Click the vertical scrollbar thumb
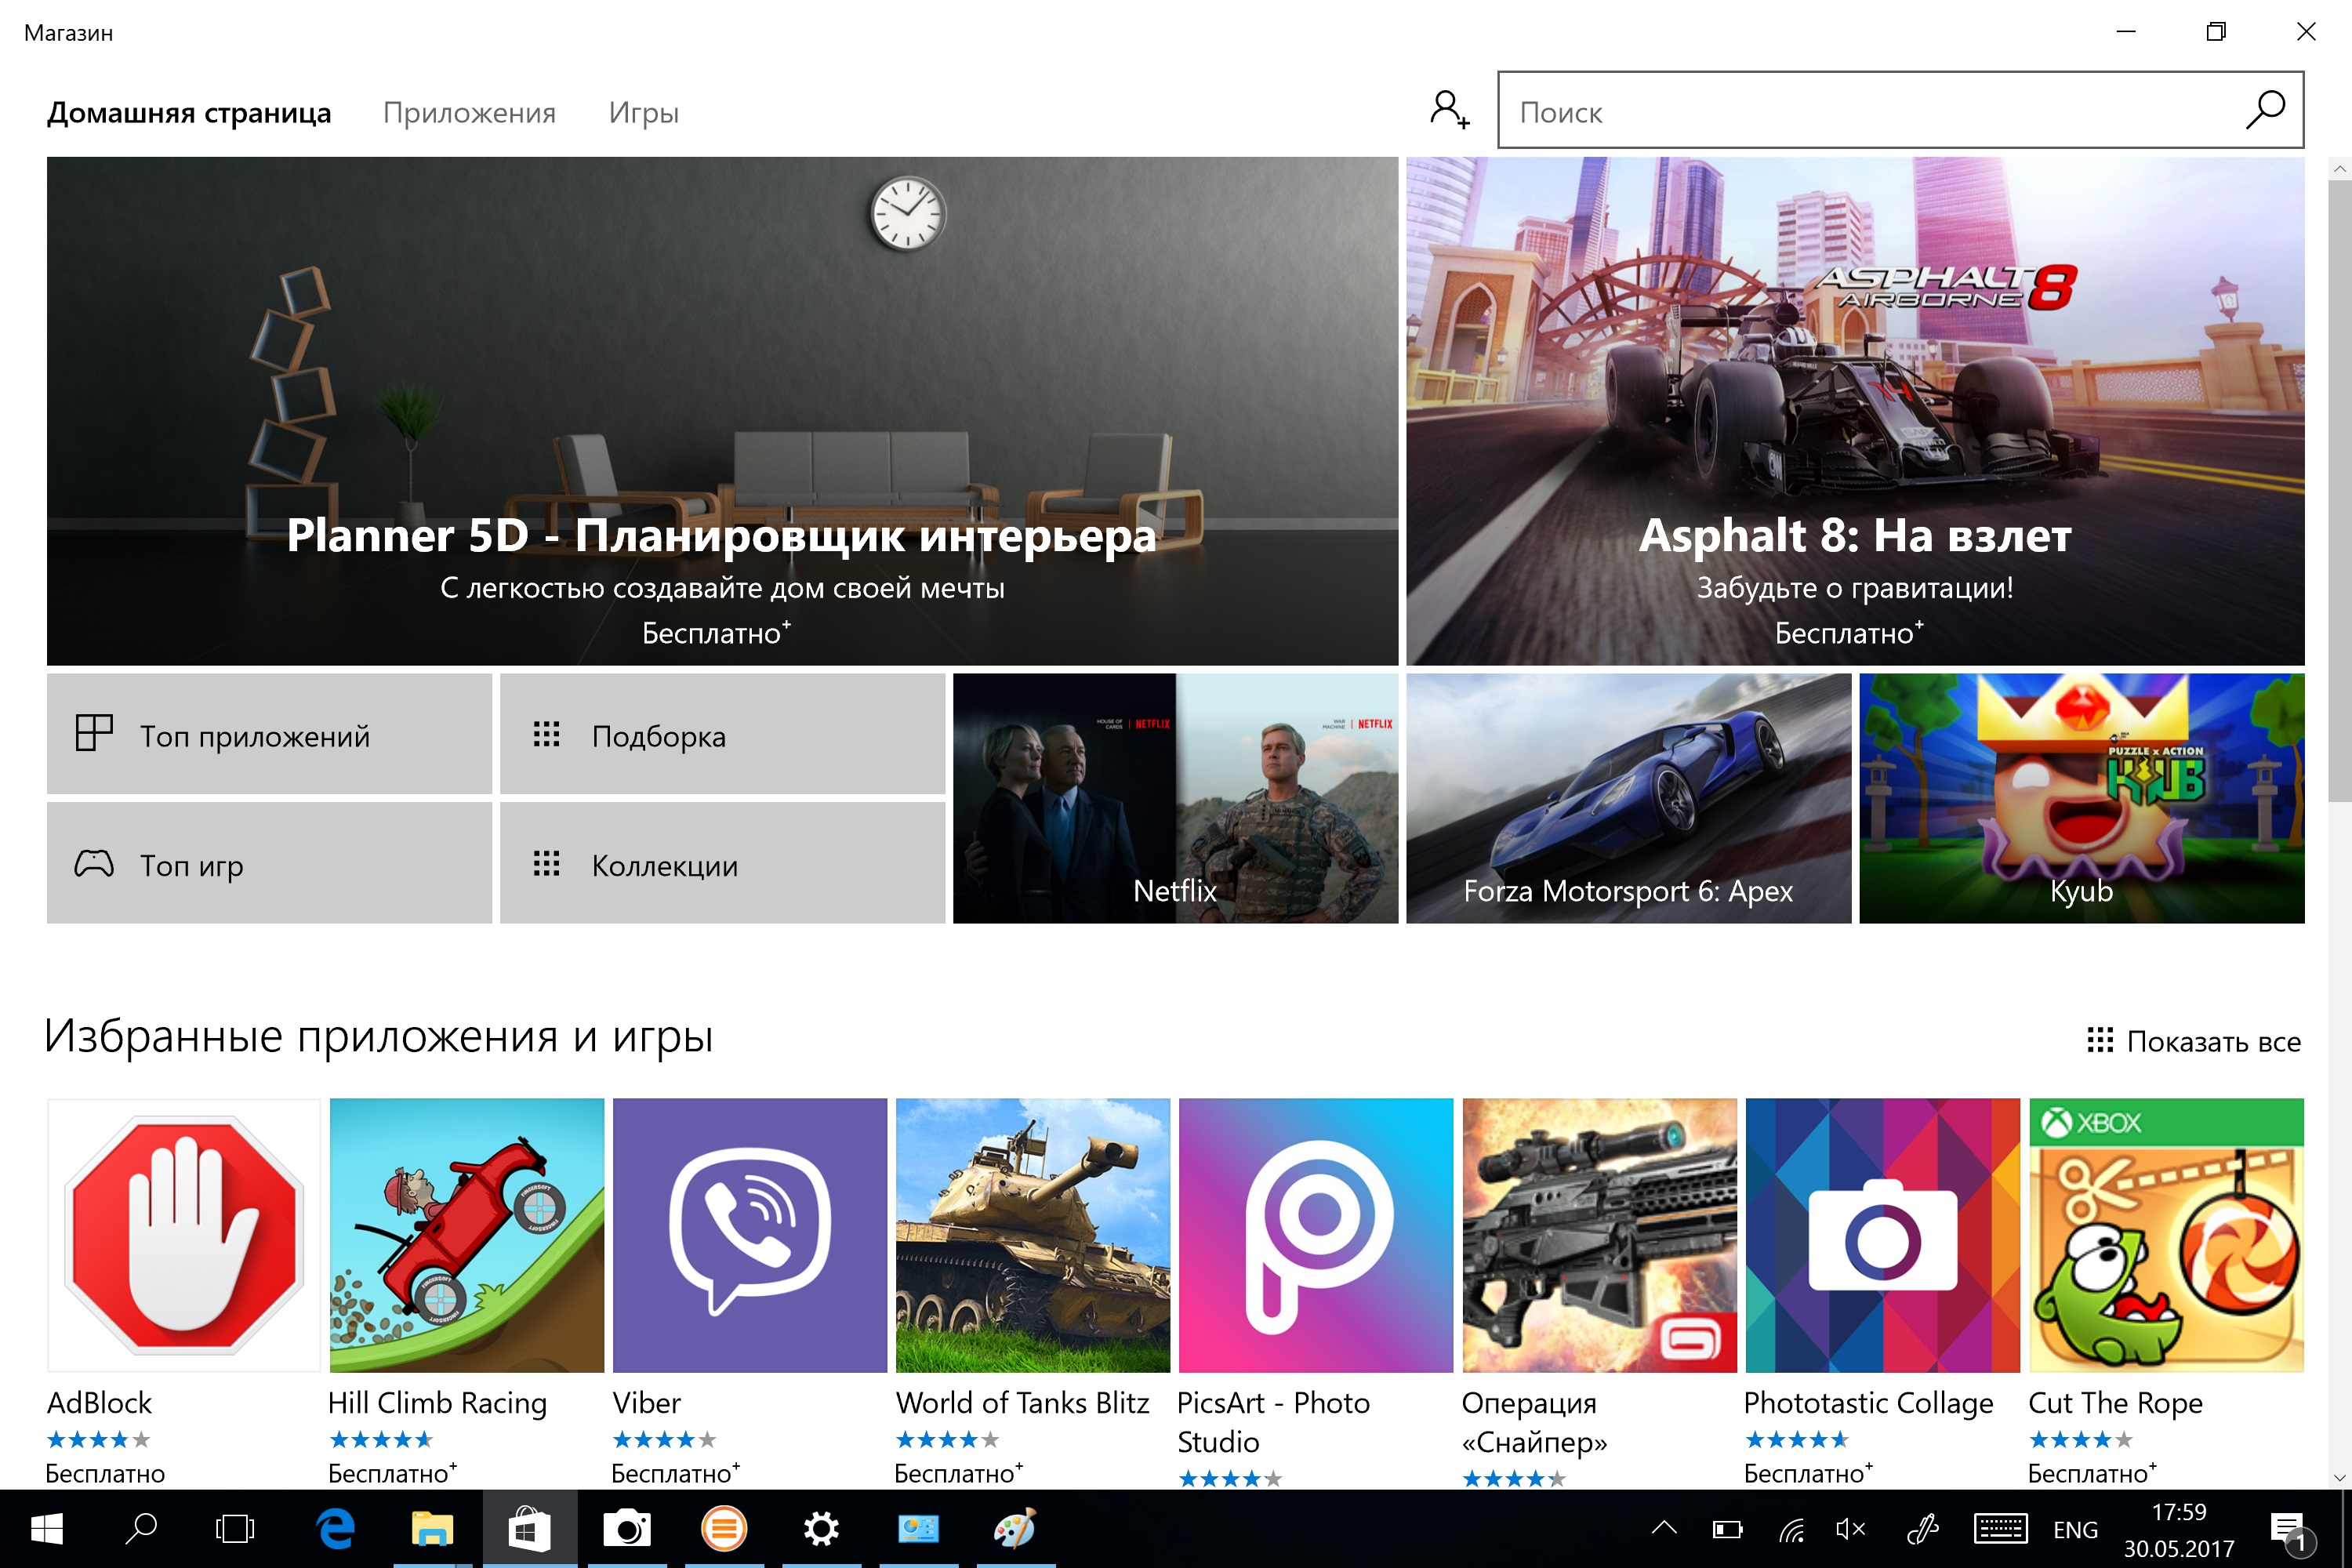Viewport: 2352px width, 1568px height. click(x=2339, y=490)
